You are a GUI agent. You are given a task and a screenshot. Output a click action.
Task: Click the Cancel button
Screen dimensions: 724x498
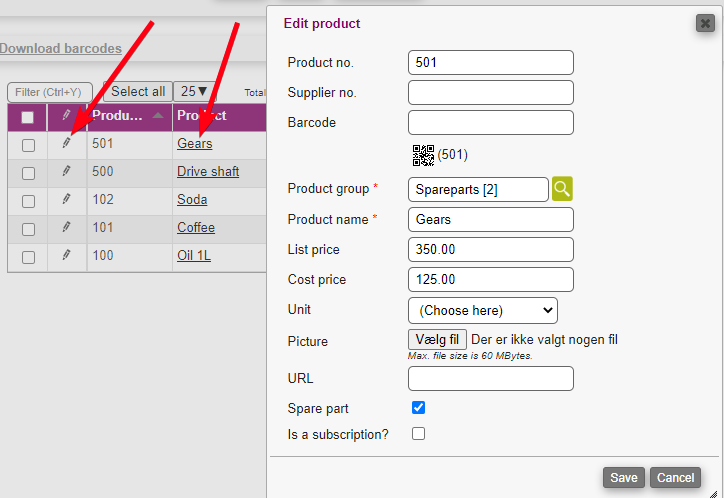pos(675,478)
